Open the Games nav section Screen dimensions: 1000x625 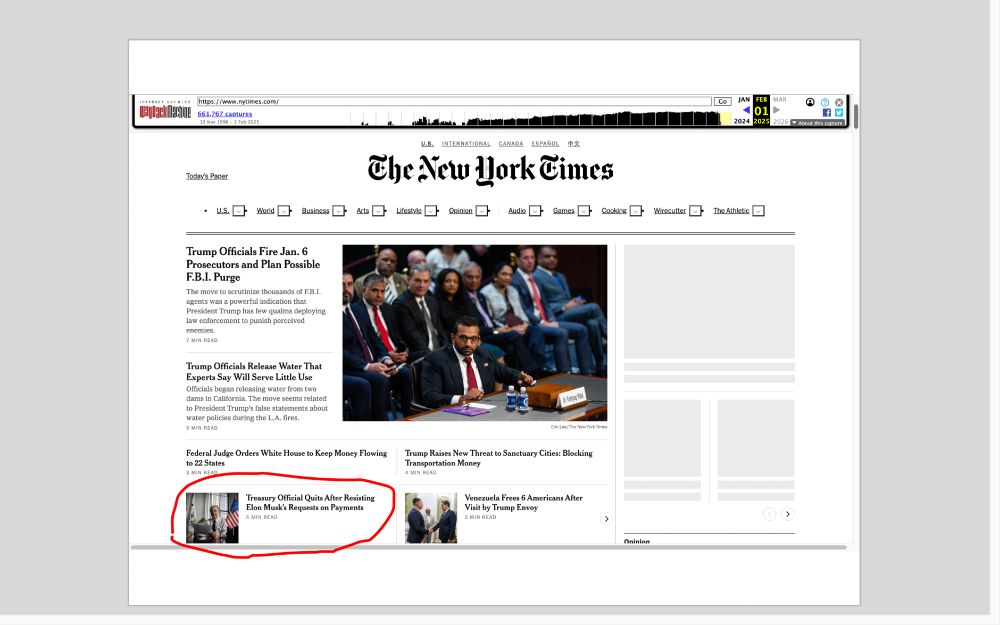click(564, 210)
